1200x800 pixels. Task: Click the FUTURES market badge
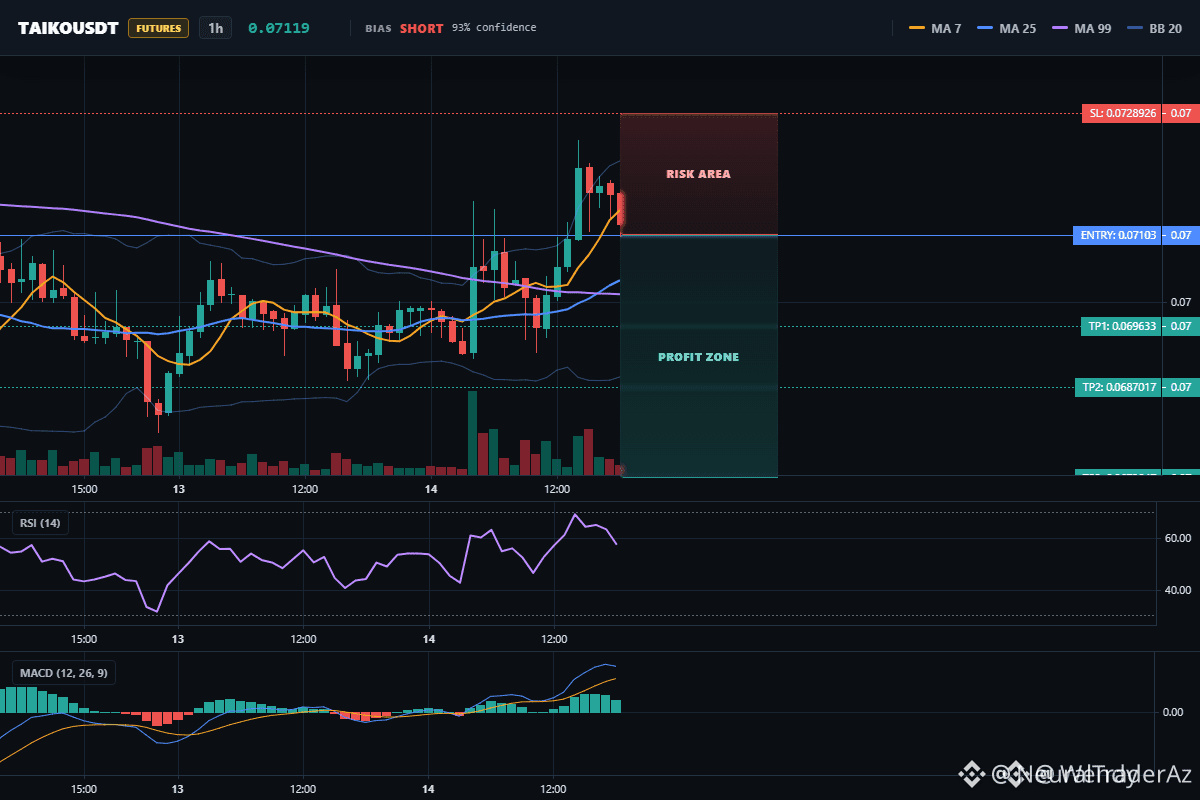(x=158, y=28)
